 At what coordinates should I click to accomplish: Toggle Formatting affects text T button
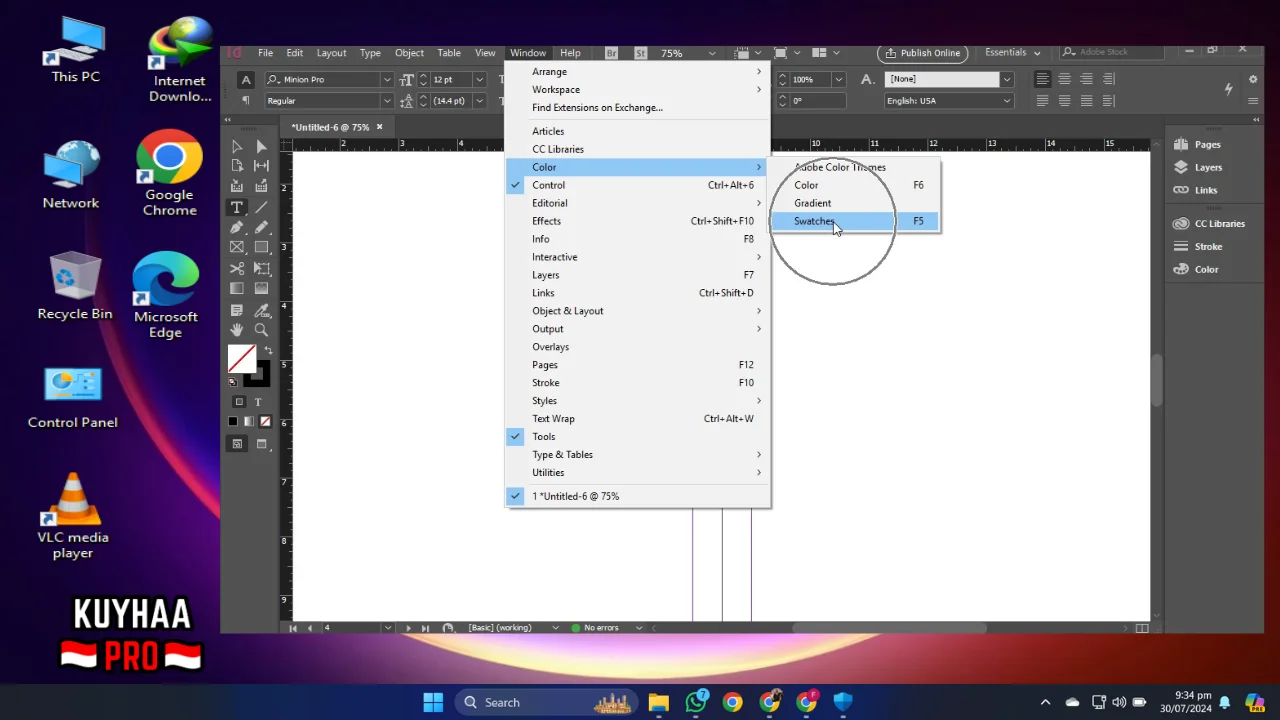[258, 402]
